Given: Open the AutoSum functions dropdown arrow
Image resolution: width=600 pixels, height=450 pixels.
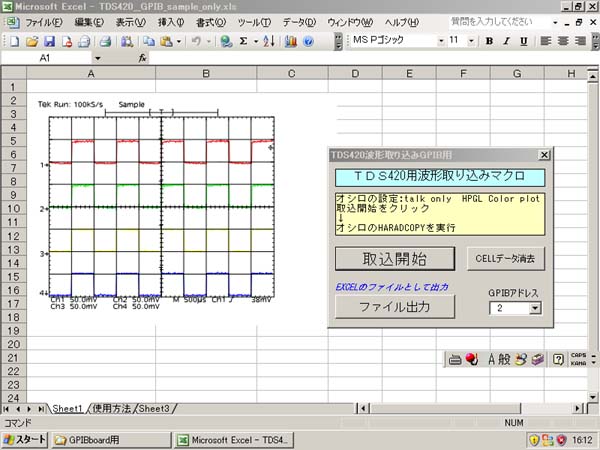Looking at the screenshot, I should point(256,41).
